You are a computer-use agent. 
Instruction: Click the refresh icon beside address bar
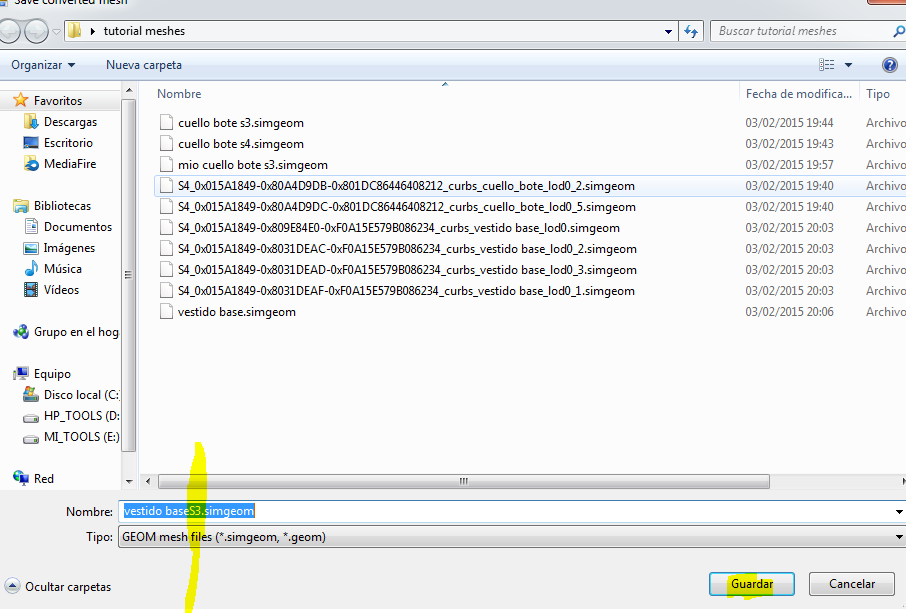tap(691, 31)
